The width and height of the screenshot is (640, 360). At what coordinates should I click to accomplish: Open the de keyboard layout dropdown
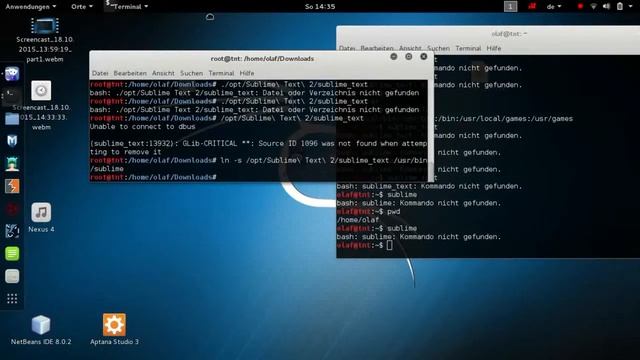click(554, 7)
